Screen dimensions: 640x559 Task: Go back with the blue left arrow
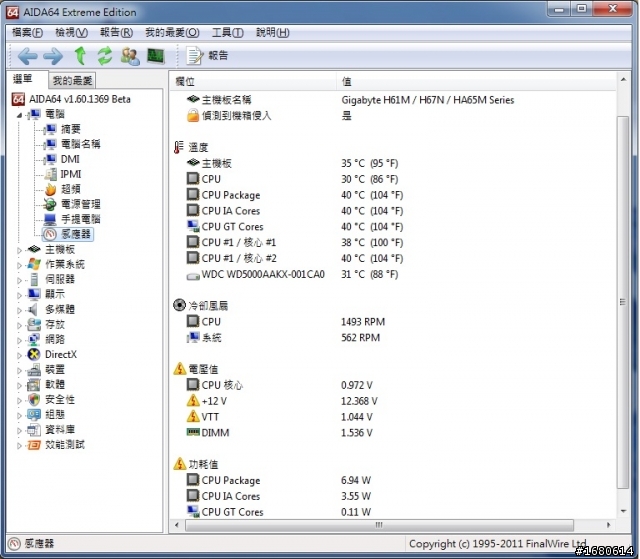pos(28,56)
